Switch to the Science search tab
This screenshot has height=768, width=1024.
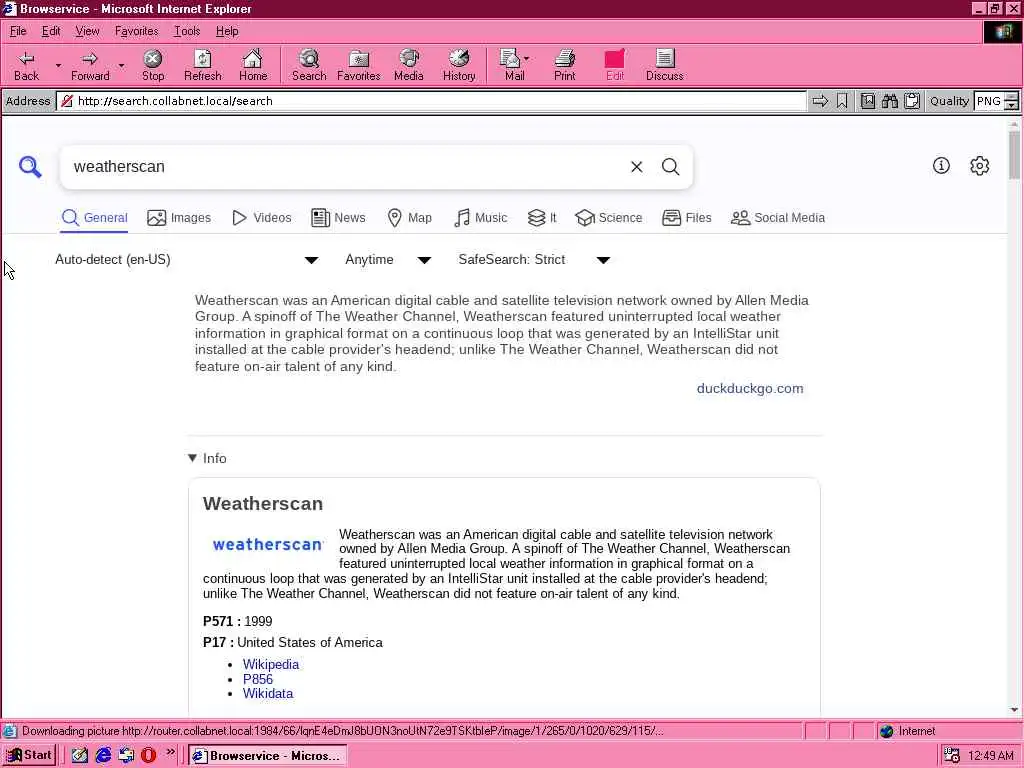coord(609,218)
